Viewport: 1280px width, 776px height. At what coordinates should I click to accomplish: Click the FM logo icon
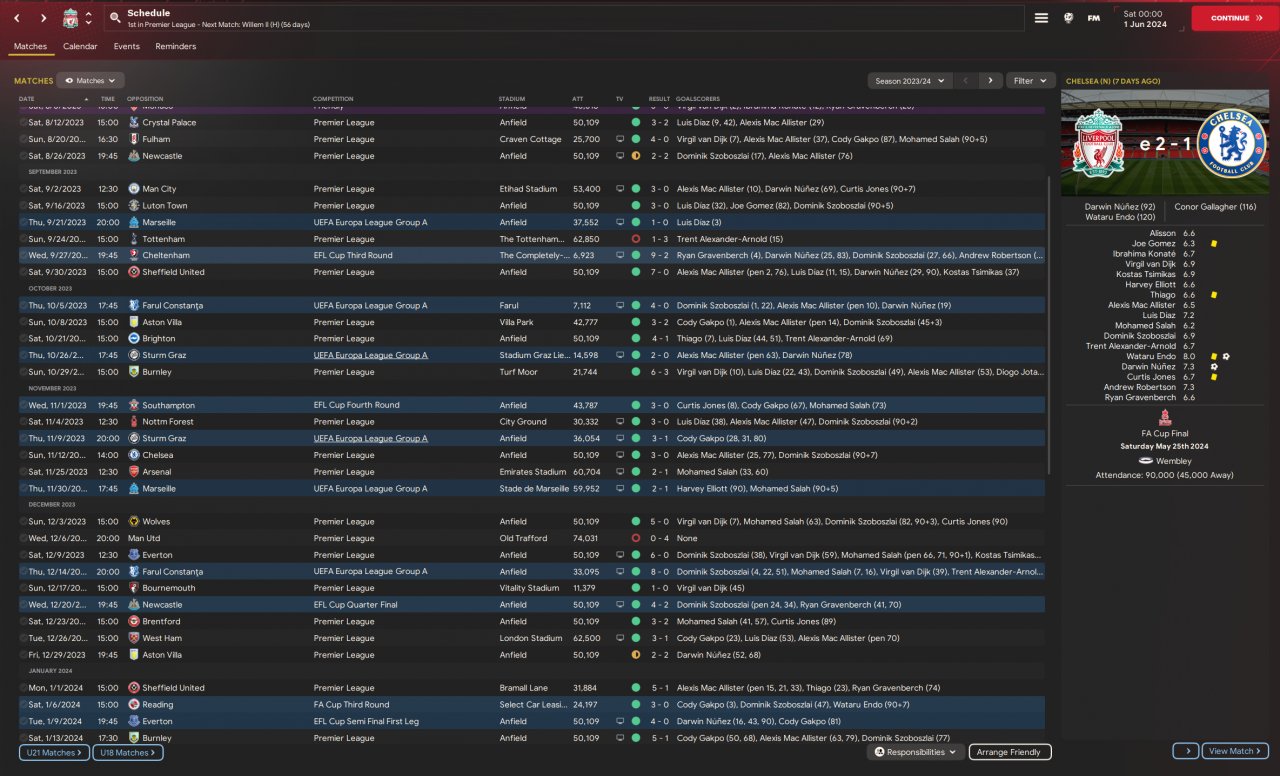[x=1093, y=18]
